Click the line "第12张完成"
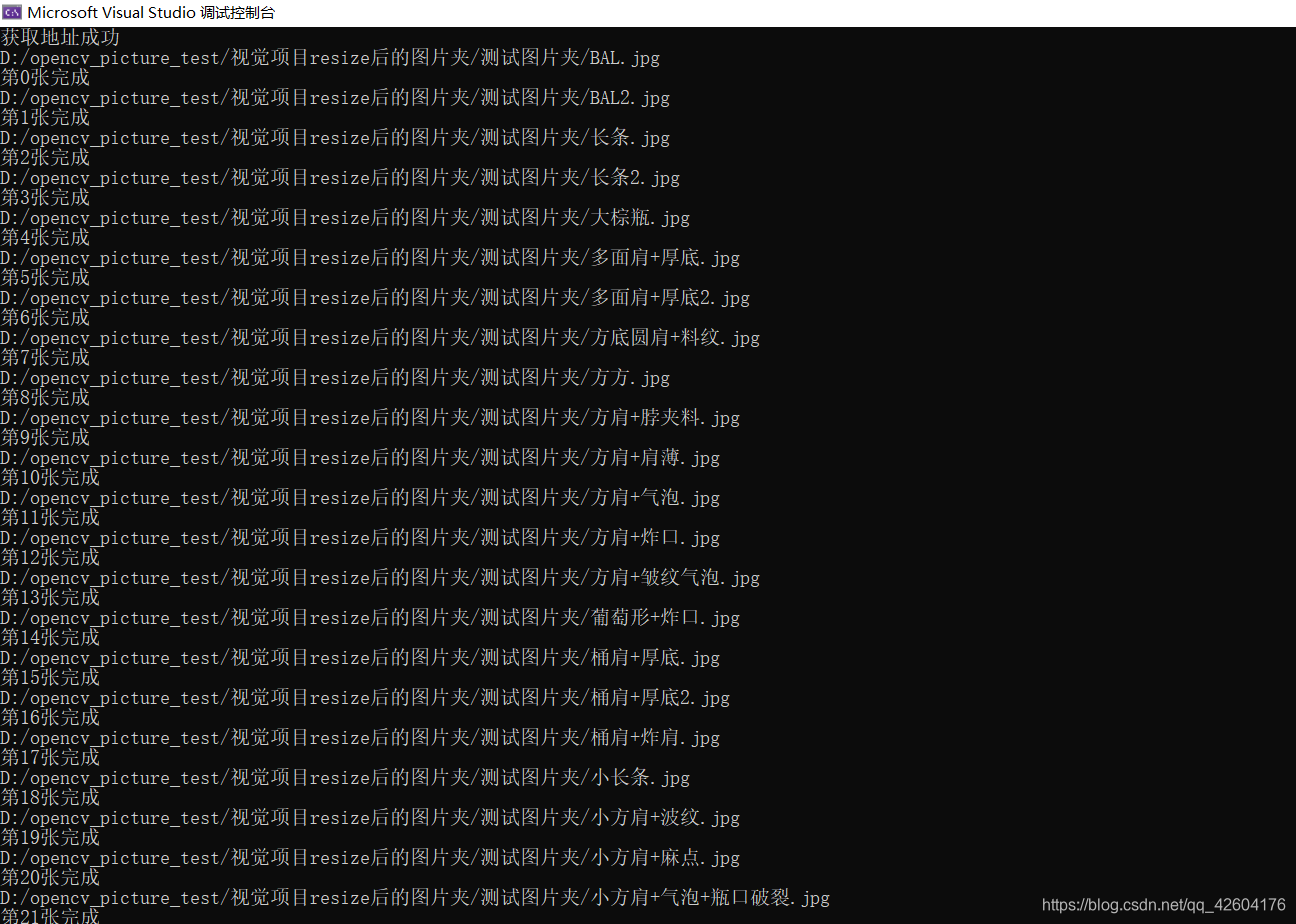The width and height of the screenshot is (1296, 924). point(50,558)
